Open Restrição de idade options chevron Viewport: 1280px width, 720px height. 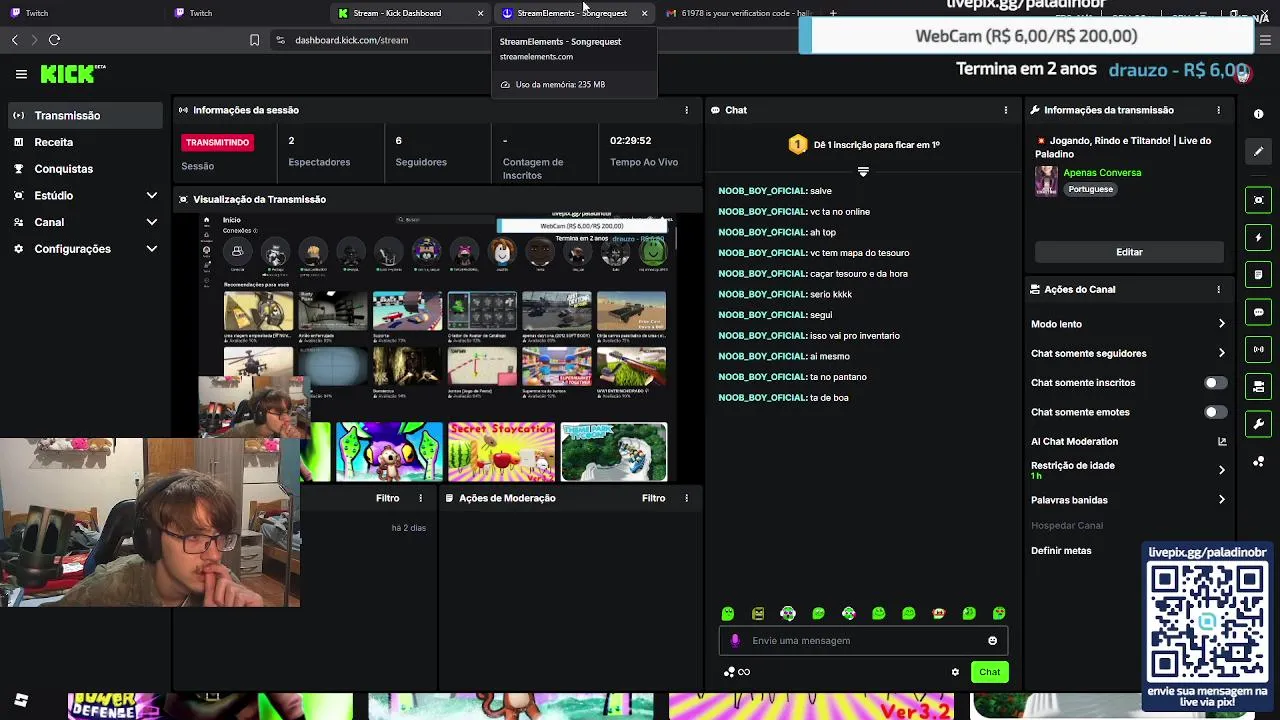click(x=1221, y=470)
